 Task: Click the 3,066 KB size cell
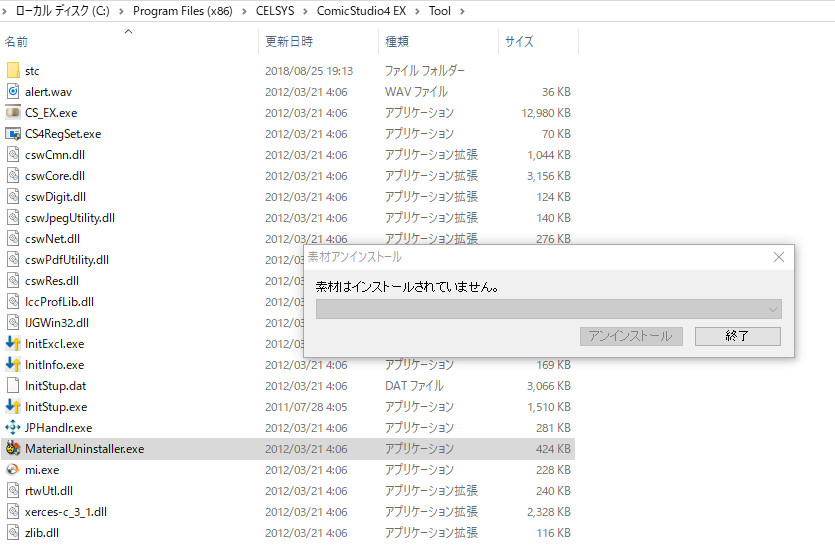click(x=549, y=386)
